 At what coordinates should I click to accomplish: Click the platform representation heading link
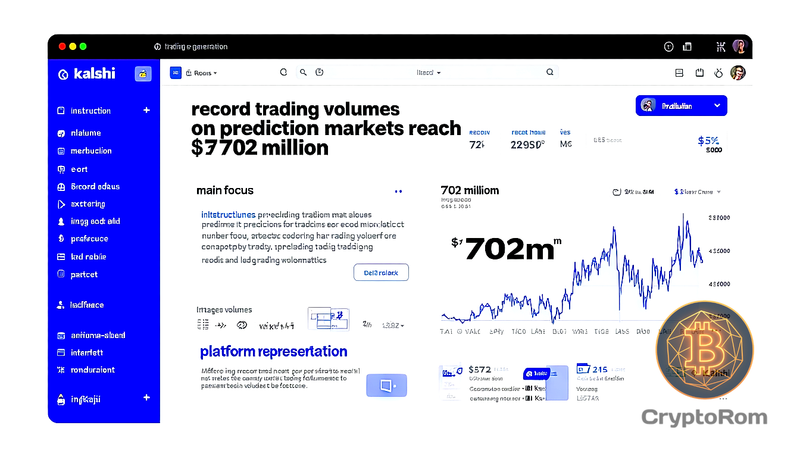pyautogui.click(x=273, y=351)
